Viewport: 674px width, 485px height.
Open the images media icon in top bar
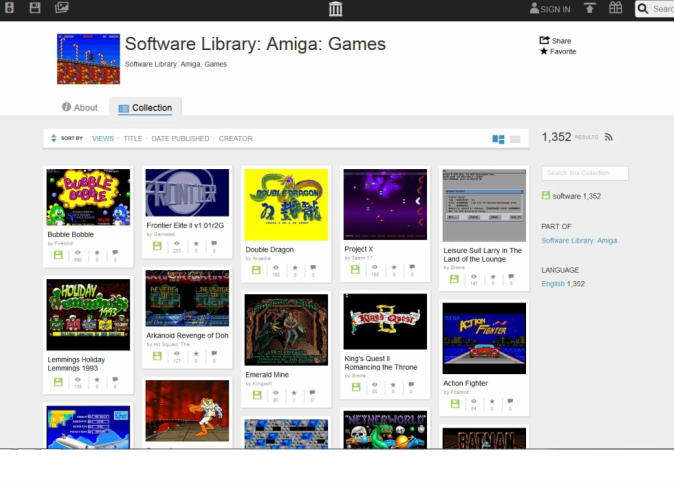[x=62, y=8]
